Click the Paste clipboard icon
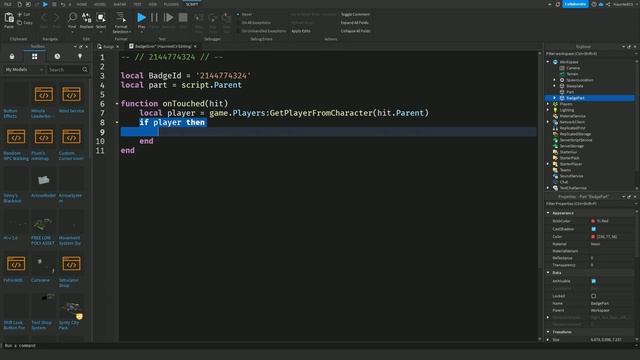Image resolution: width=640 pixels, height=360 pixels. 9,18
